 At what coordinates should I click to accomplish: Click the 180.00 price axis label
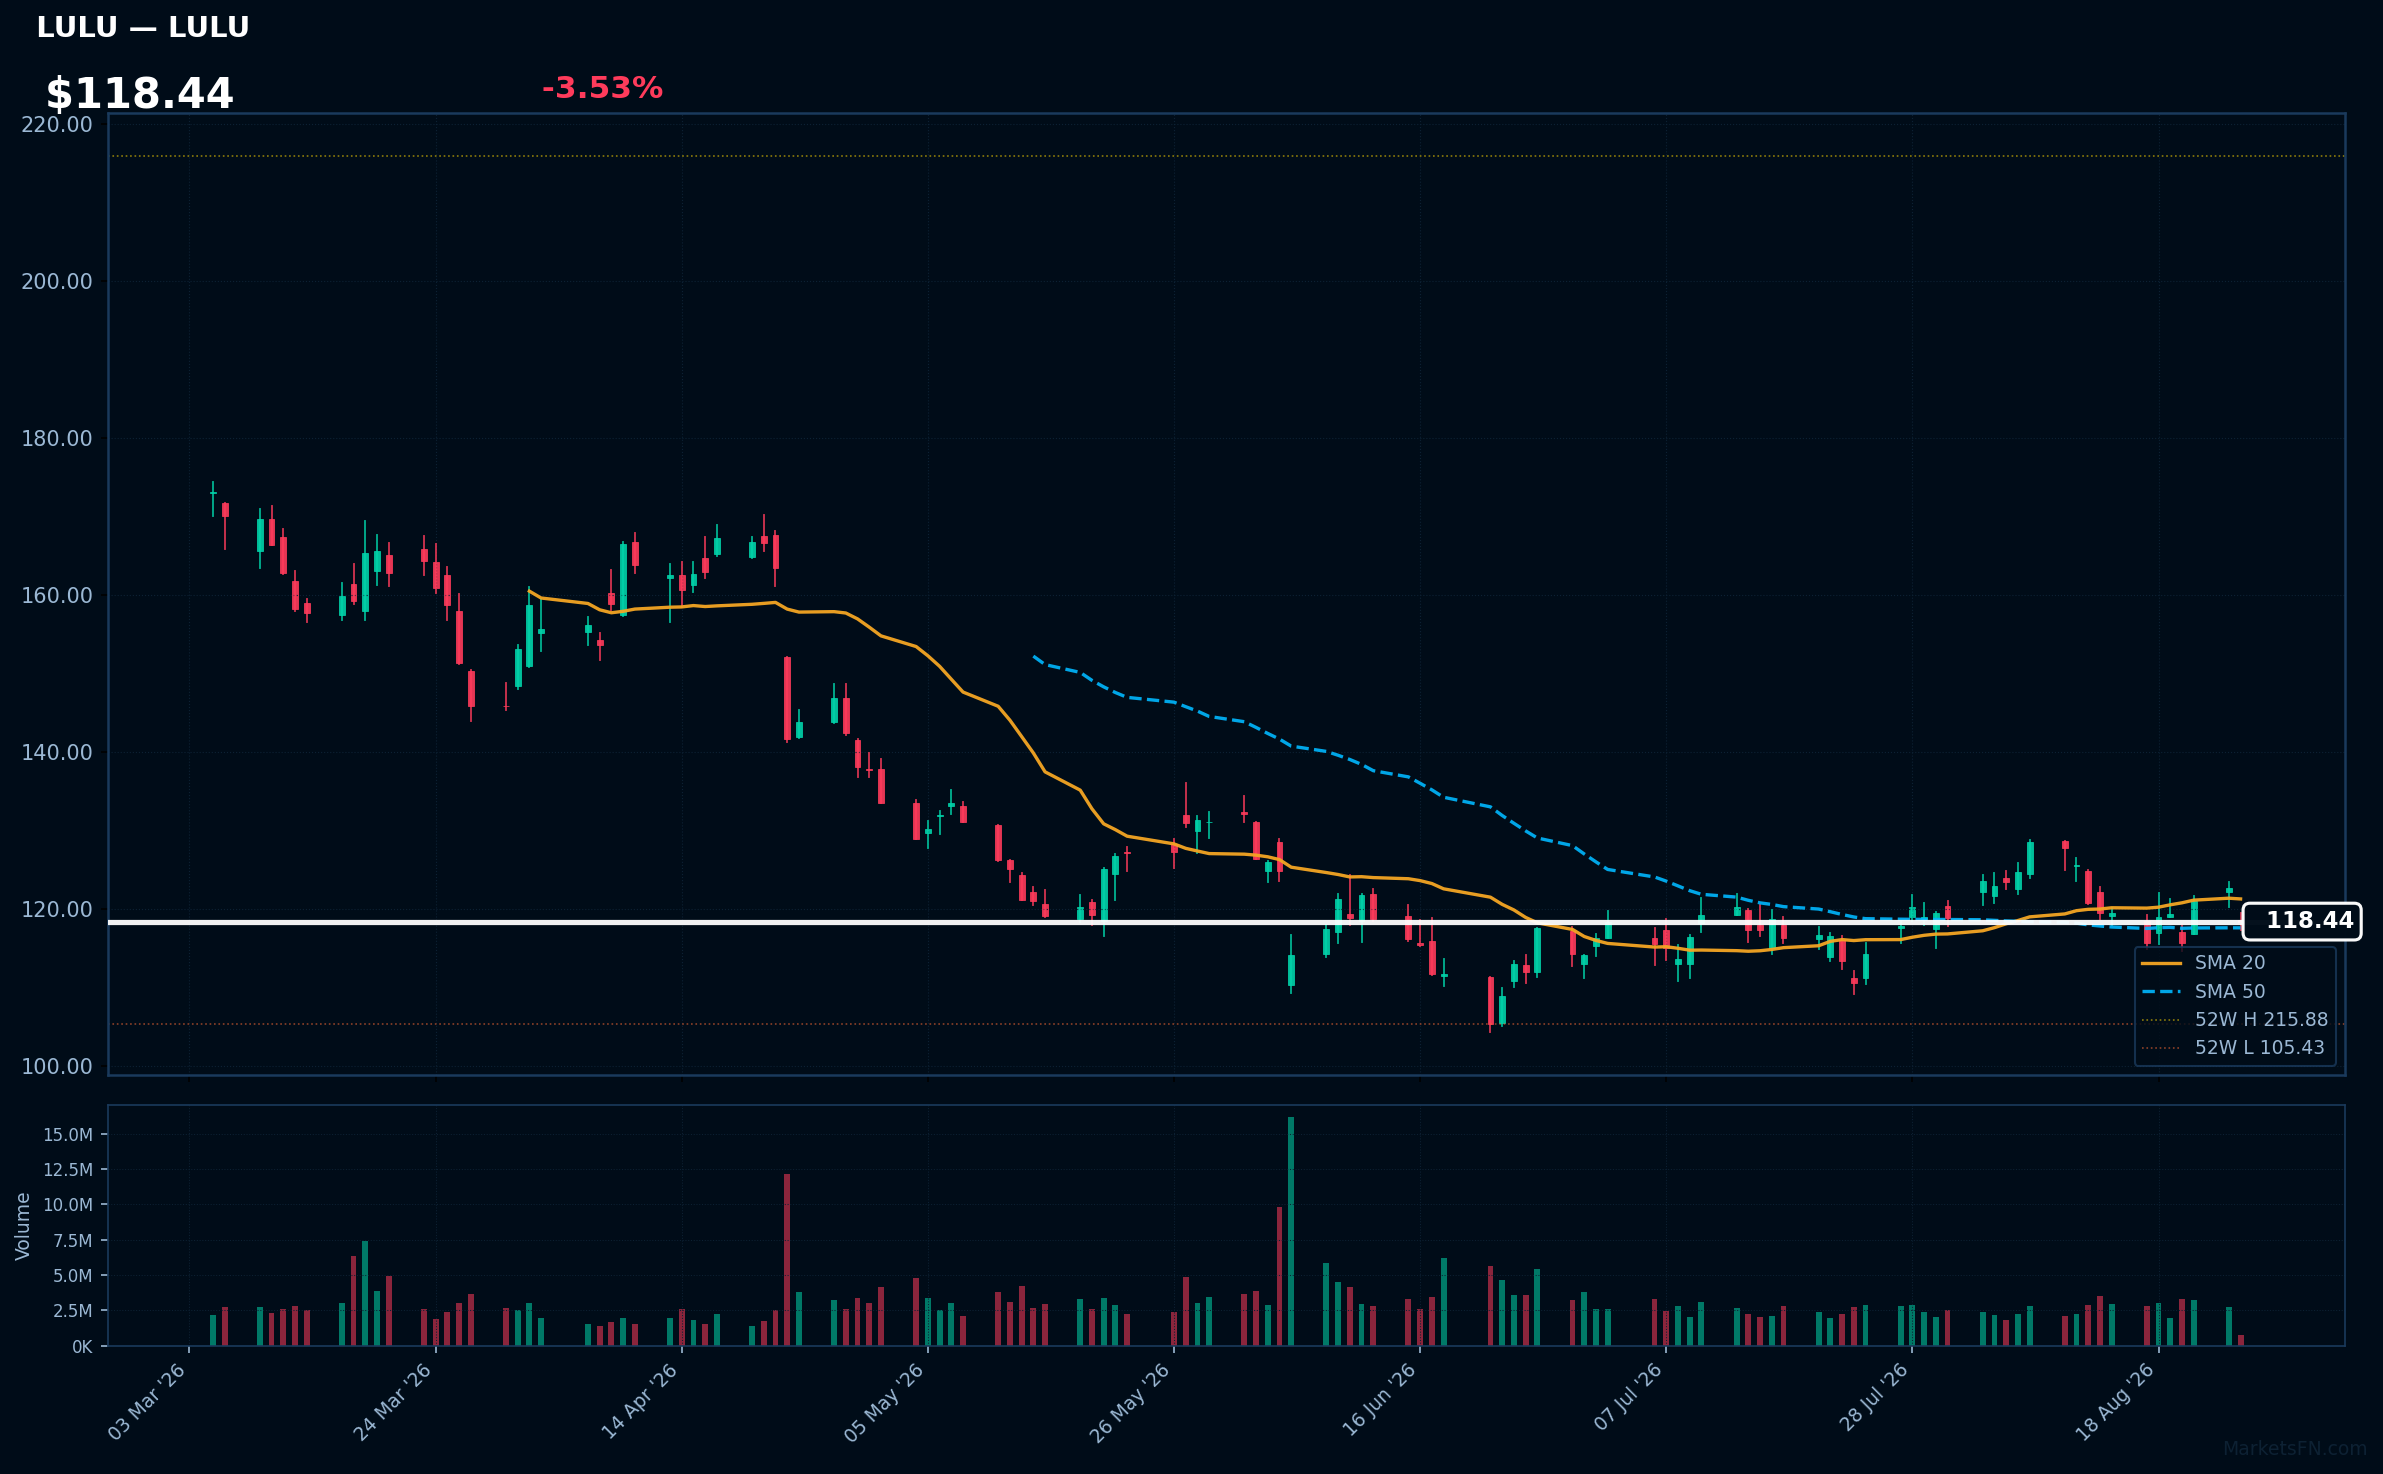57,439
